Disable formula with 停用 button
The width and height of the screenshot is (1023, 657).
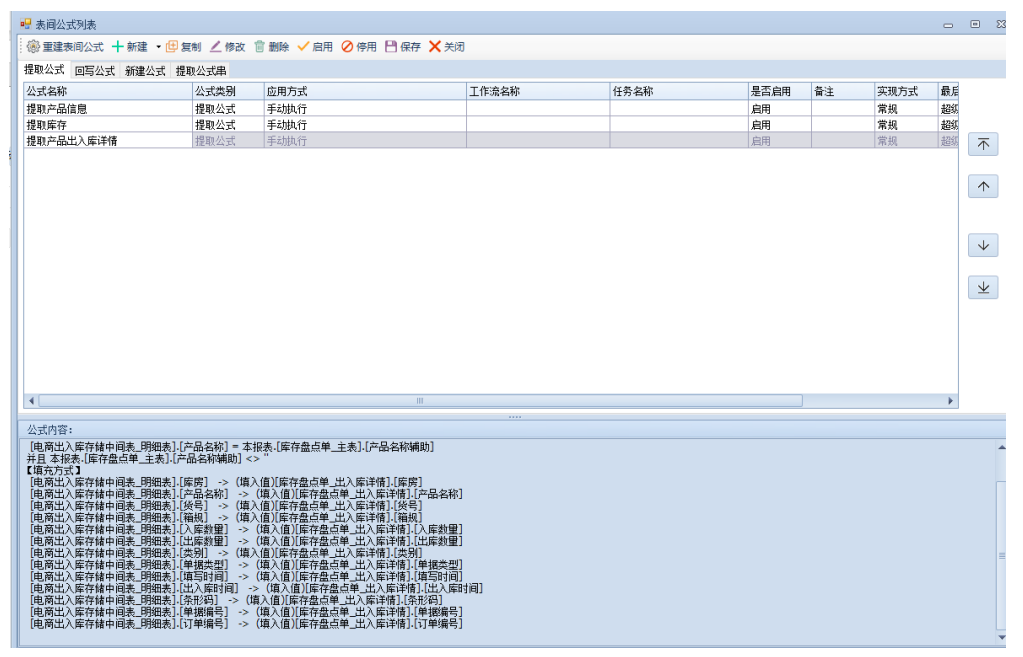pos(359,47)
